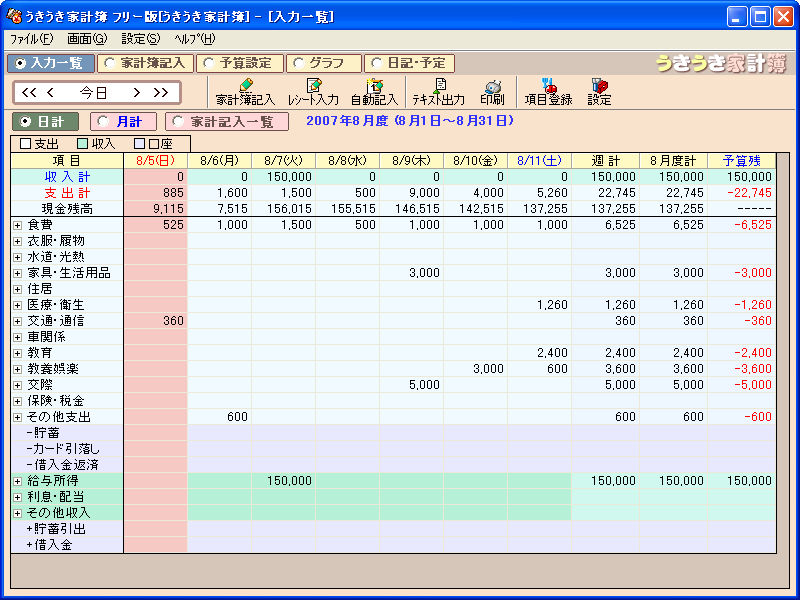Expand the 車関係 category
The image size is (800, 600).
[x=17, y=337]
